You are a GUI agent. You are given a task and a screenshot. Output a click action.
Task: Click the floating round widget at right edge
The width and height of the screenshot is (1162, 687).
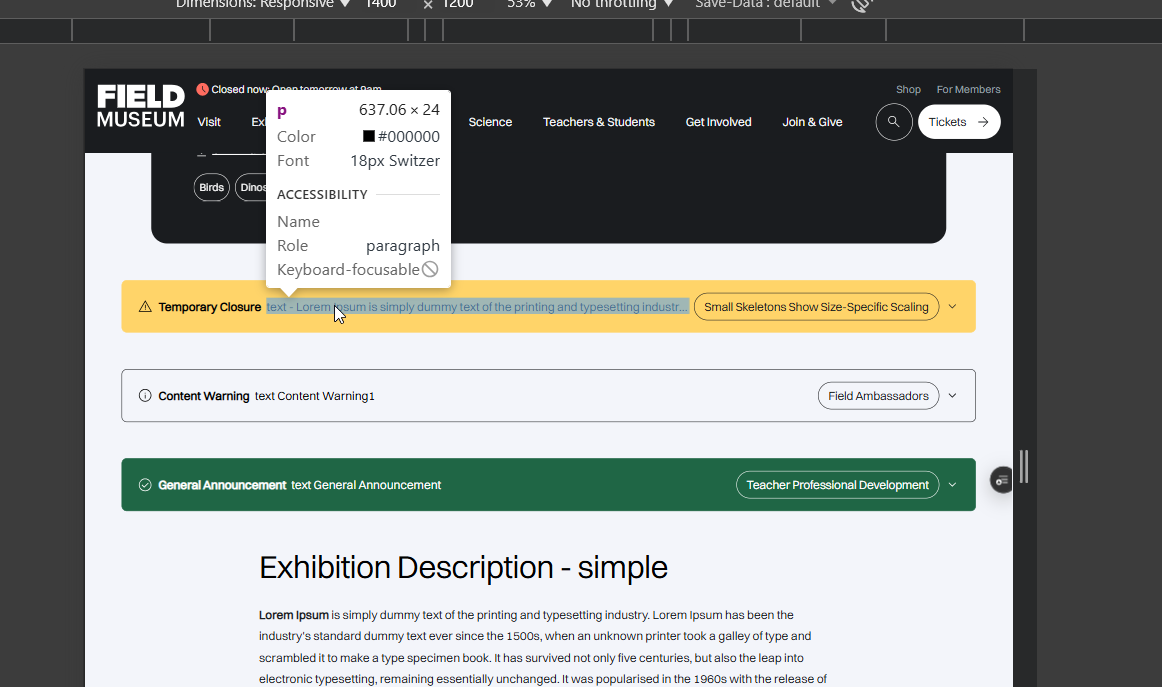(x=1001, y=480)
